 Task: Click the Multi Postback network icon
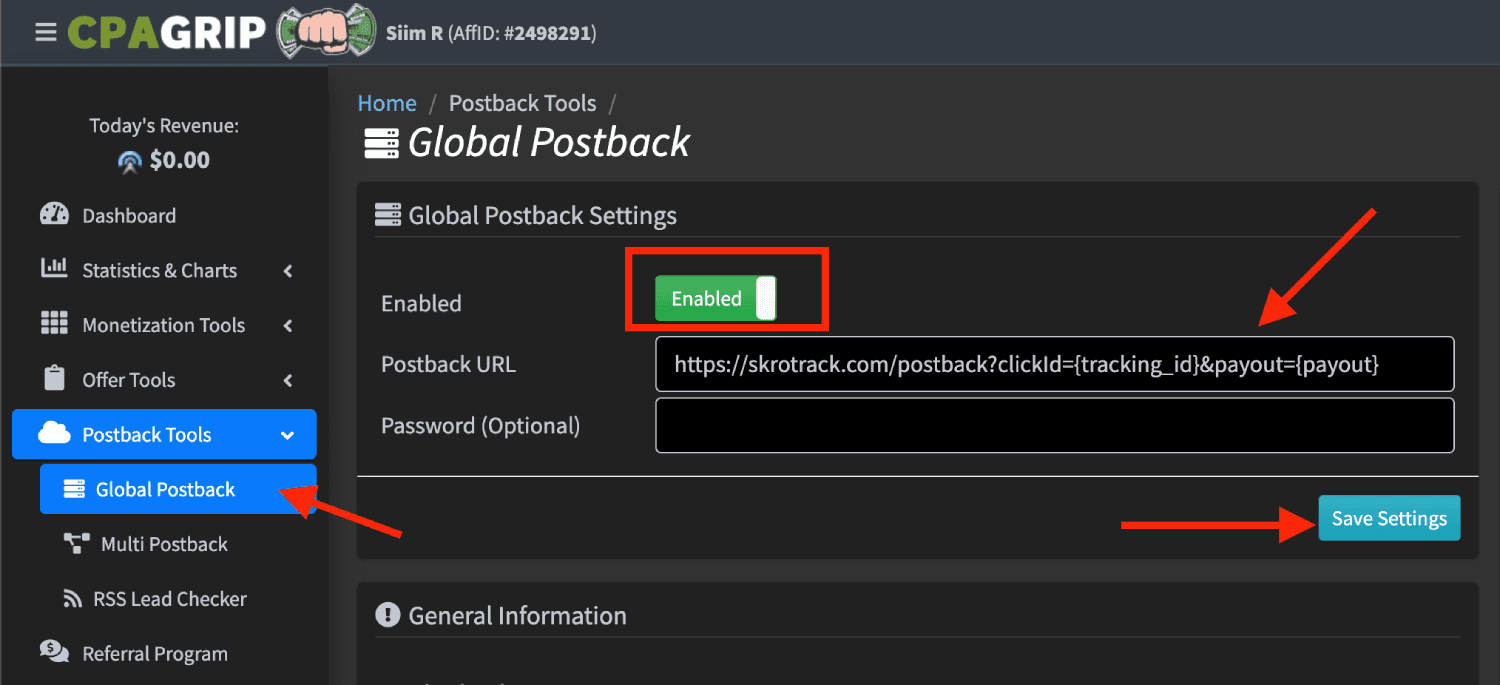77,544
